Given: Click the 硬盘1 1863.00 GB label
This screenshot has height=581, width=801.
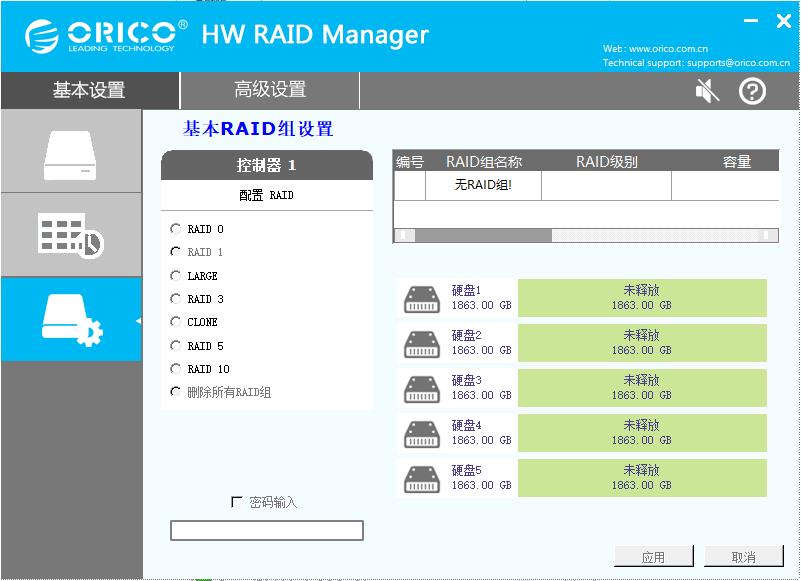Looking at the screenshot, I should [481, 298].
